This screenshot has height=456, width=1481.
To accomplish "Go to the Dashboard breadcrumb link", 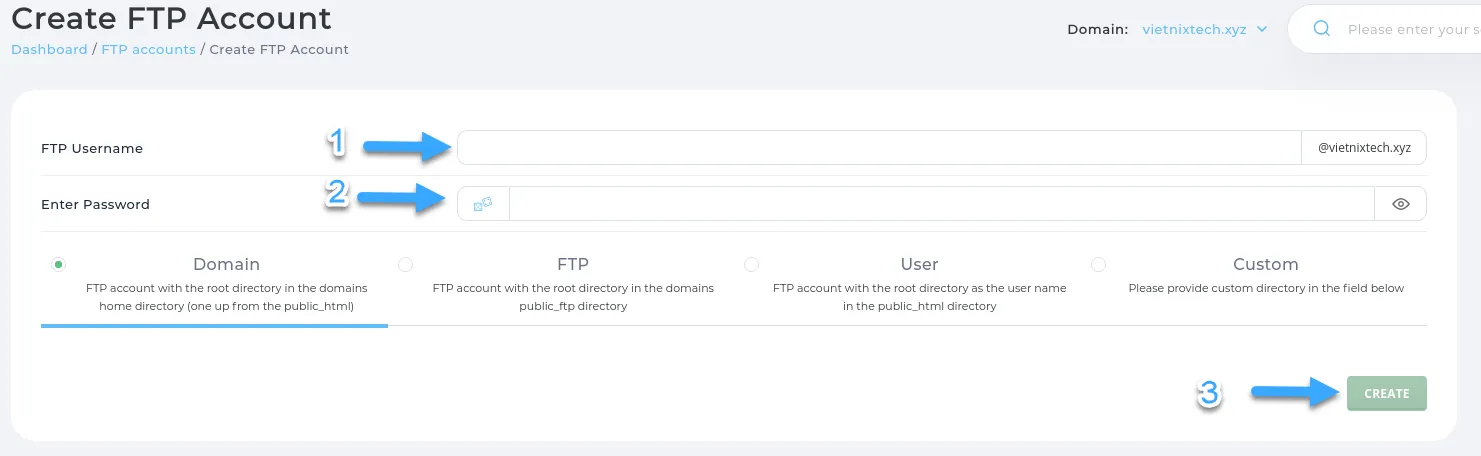I will pyautogui.click(x=49, y=49).
